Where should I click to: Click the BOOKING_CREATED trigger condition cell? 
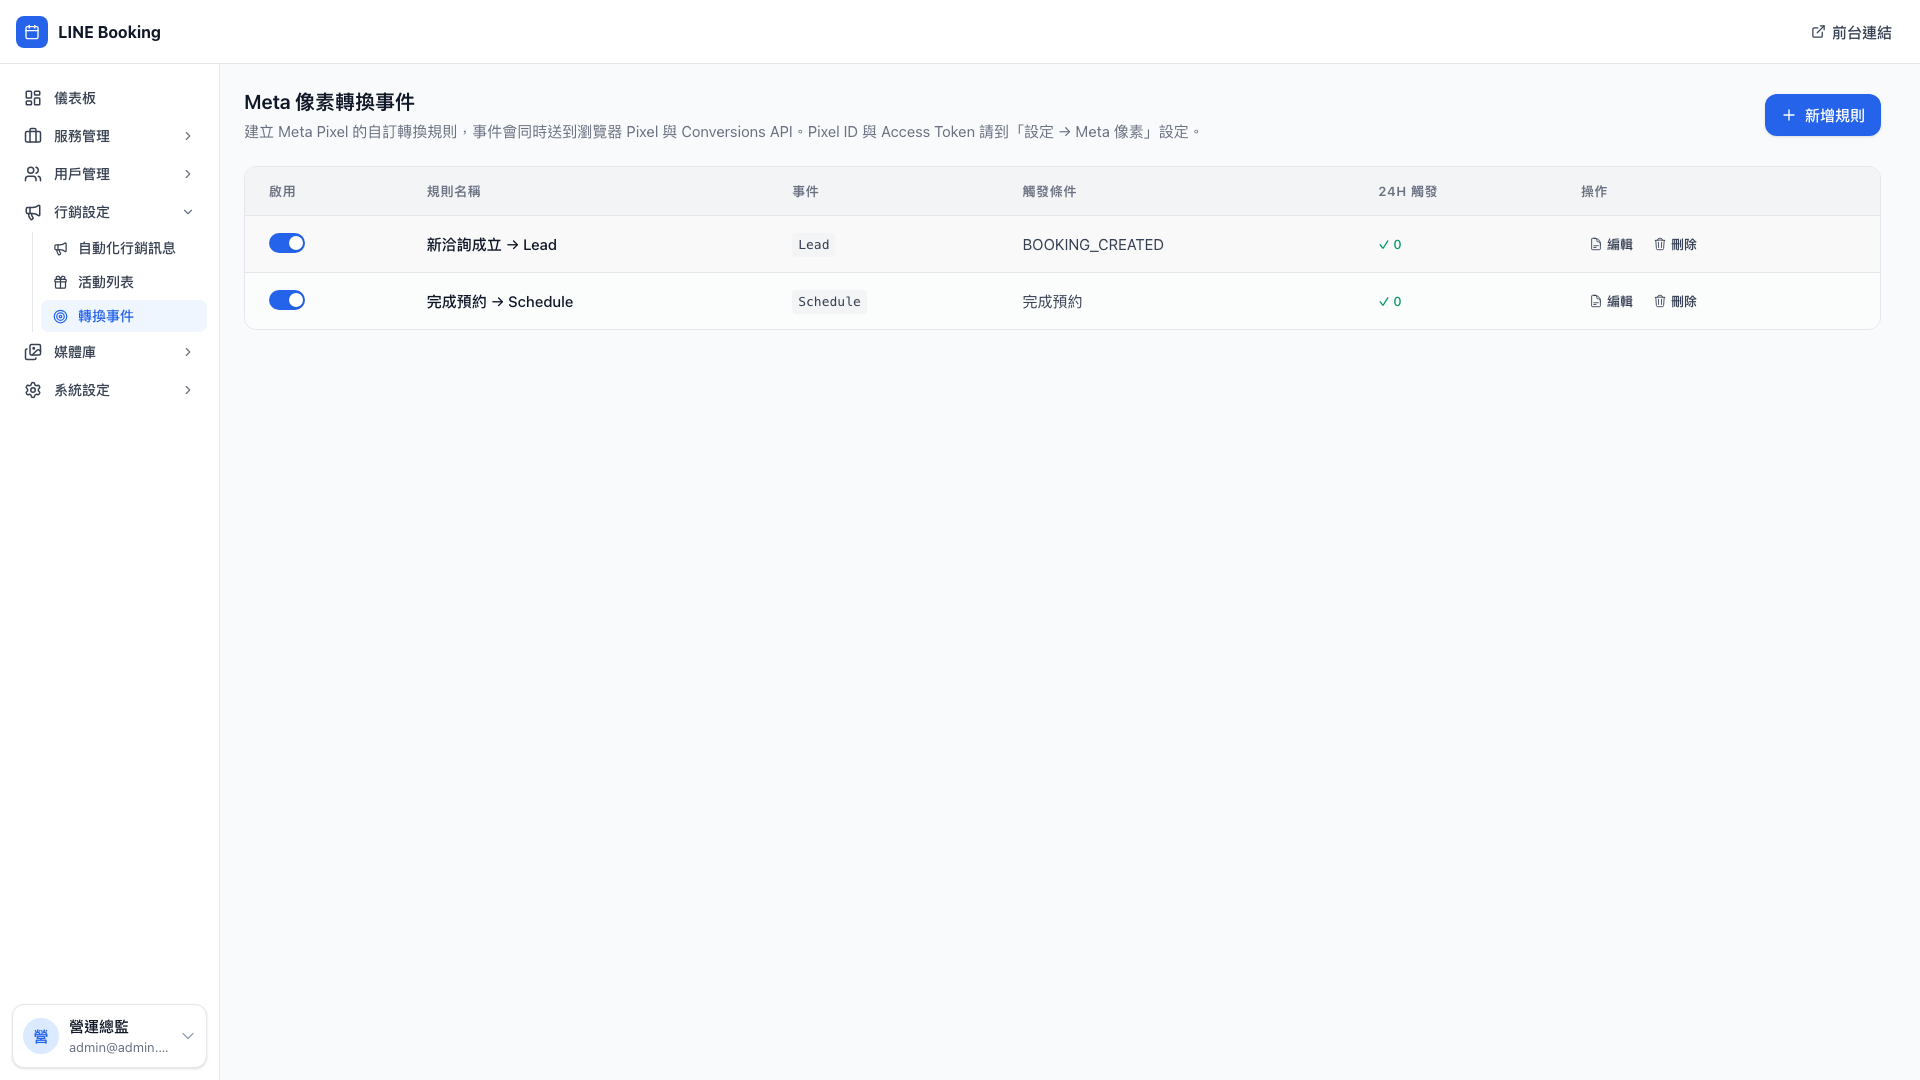(x=1093, y=244)
